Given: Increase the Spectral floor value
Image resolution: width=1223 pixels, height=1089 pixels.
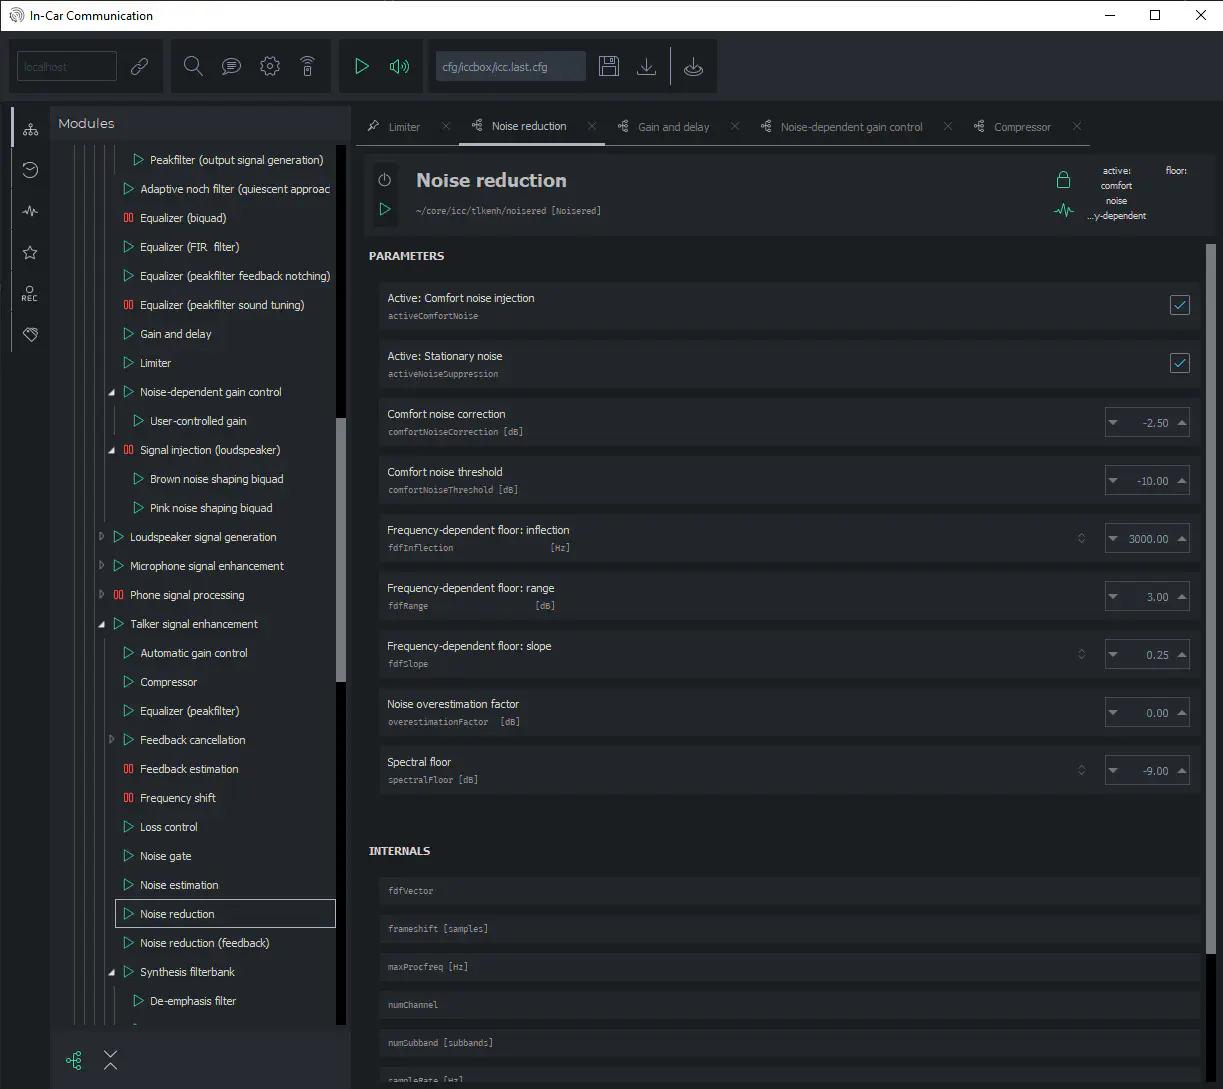Looking at the screenshot, I should click(x=1182, y=770).
